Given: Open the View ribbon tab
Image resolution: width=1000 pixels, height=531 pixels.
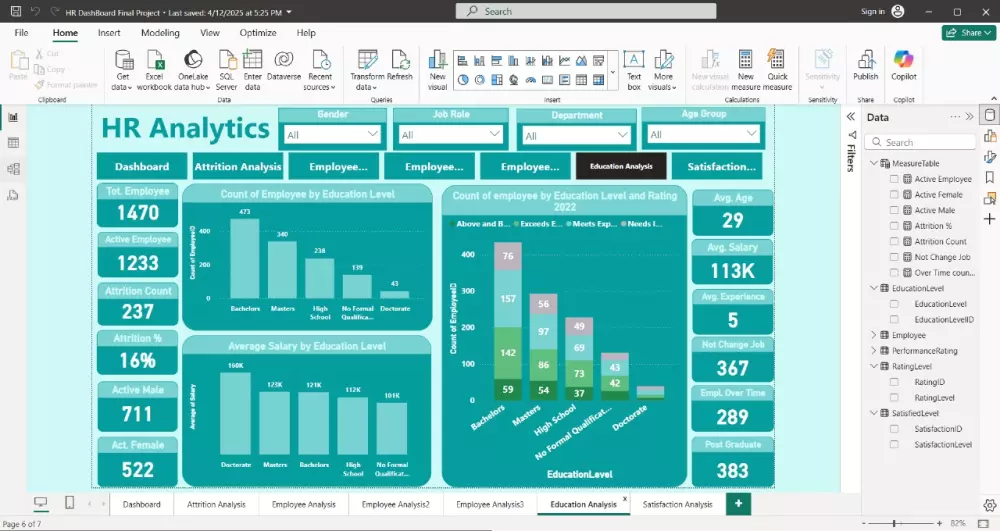Looking at the screenshot, I should tap(210, 33).
